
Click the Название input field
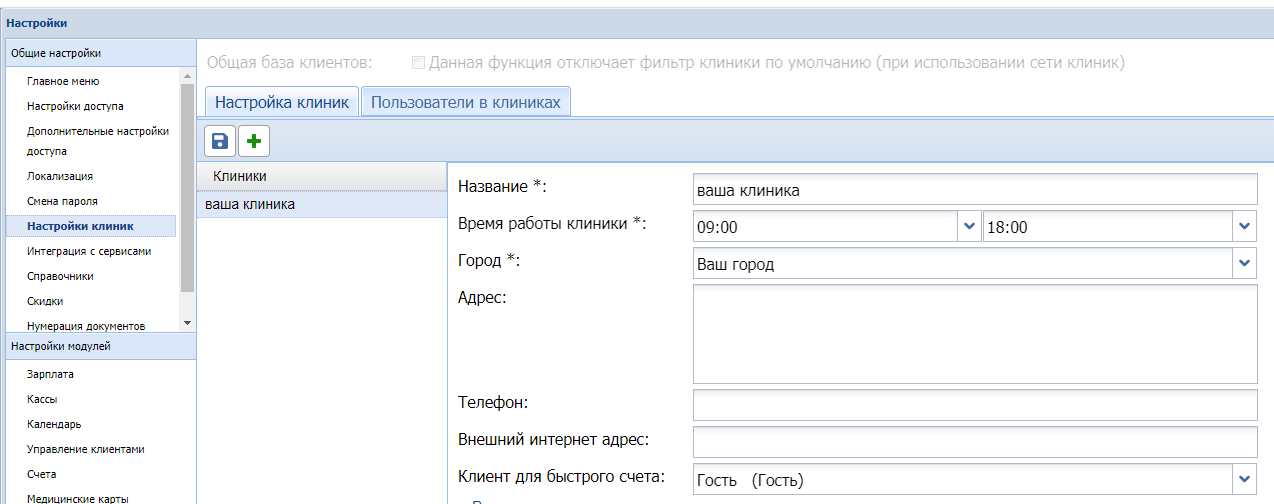point(974,189)
